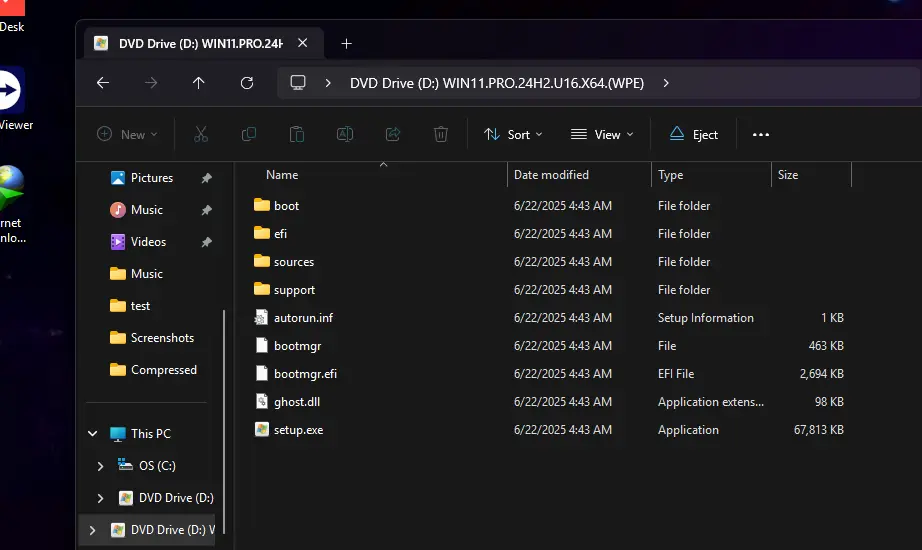
Task: Select the autorun.inf file
Action: coord(303,318)
